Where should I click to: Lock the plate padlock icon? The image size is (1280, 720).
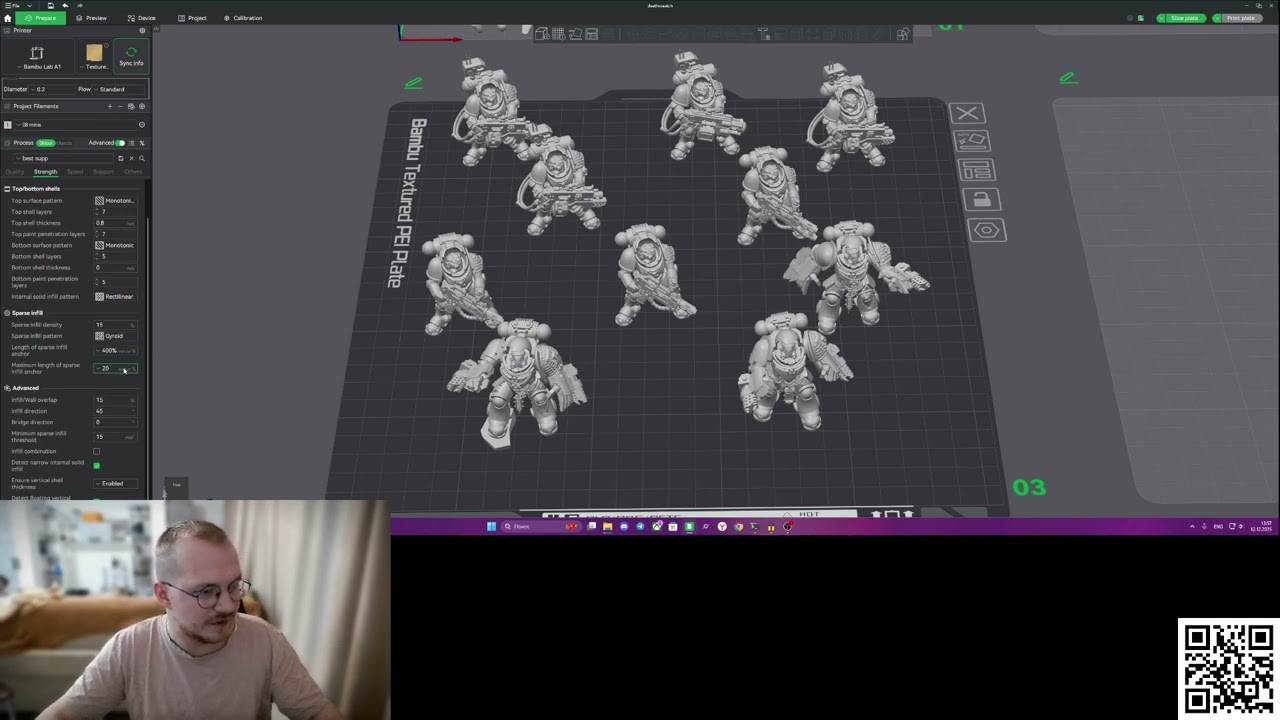click(981, 200)
